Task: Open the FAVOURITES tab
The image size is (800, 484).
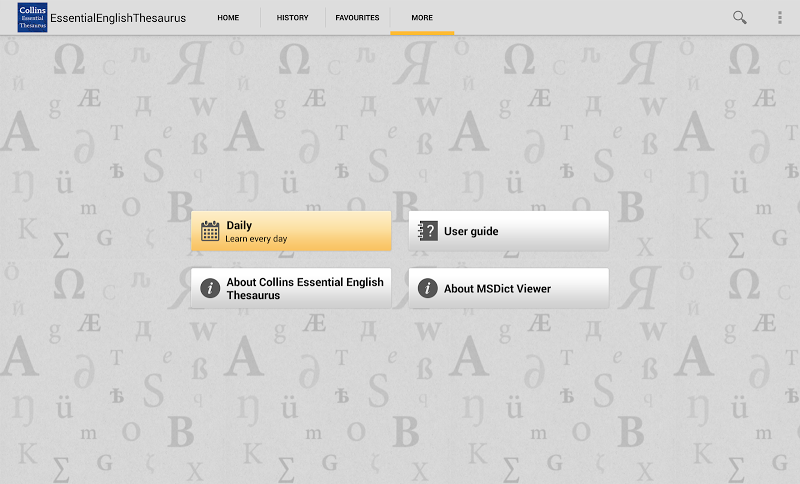Action: (x=357, y=17)
